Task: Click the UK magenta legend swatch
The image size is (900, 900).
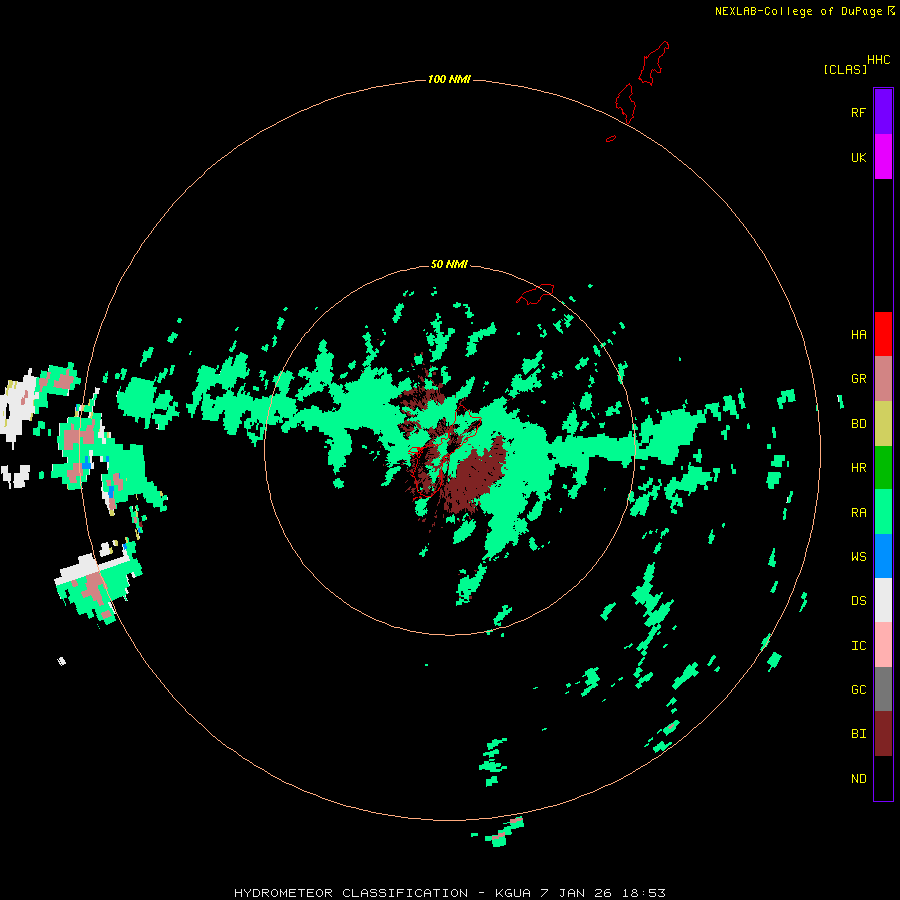Action: click(x=883, y=157)
